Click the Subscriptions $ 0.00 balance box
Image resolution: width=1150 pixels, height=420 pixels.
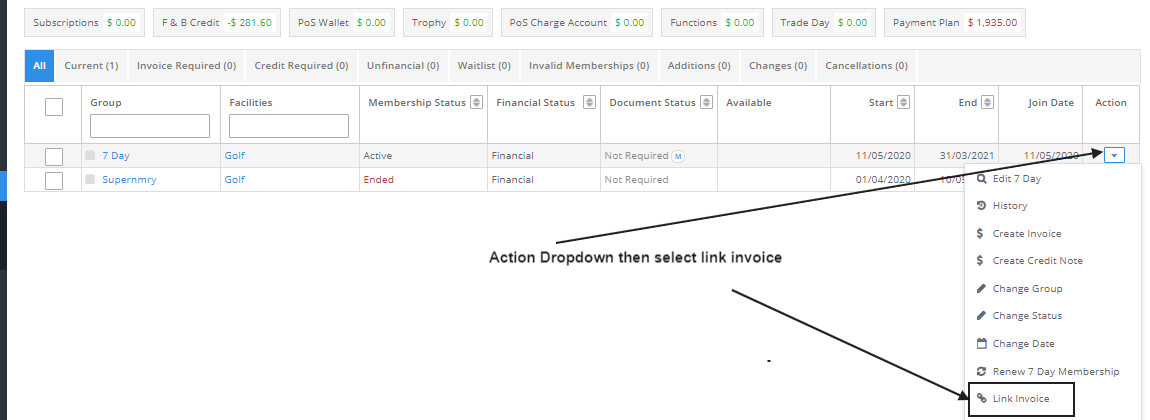pyautogui.click(x=84, y=23)
